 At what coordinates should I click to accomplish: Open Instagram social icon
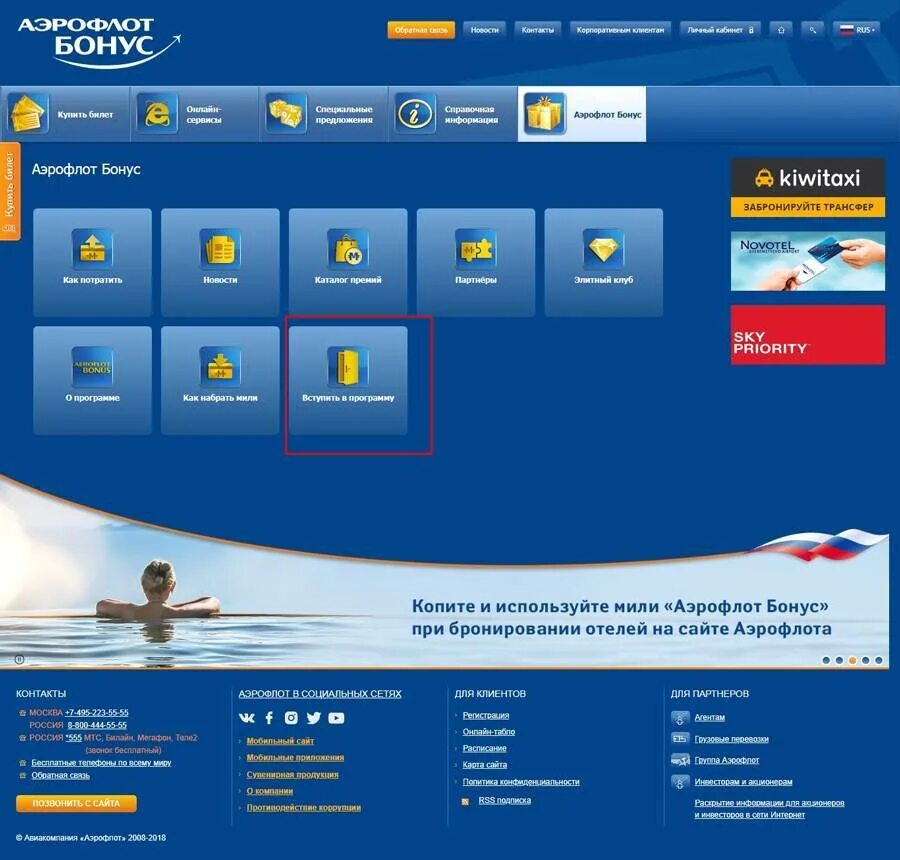(291, 718)
